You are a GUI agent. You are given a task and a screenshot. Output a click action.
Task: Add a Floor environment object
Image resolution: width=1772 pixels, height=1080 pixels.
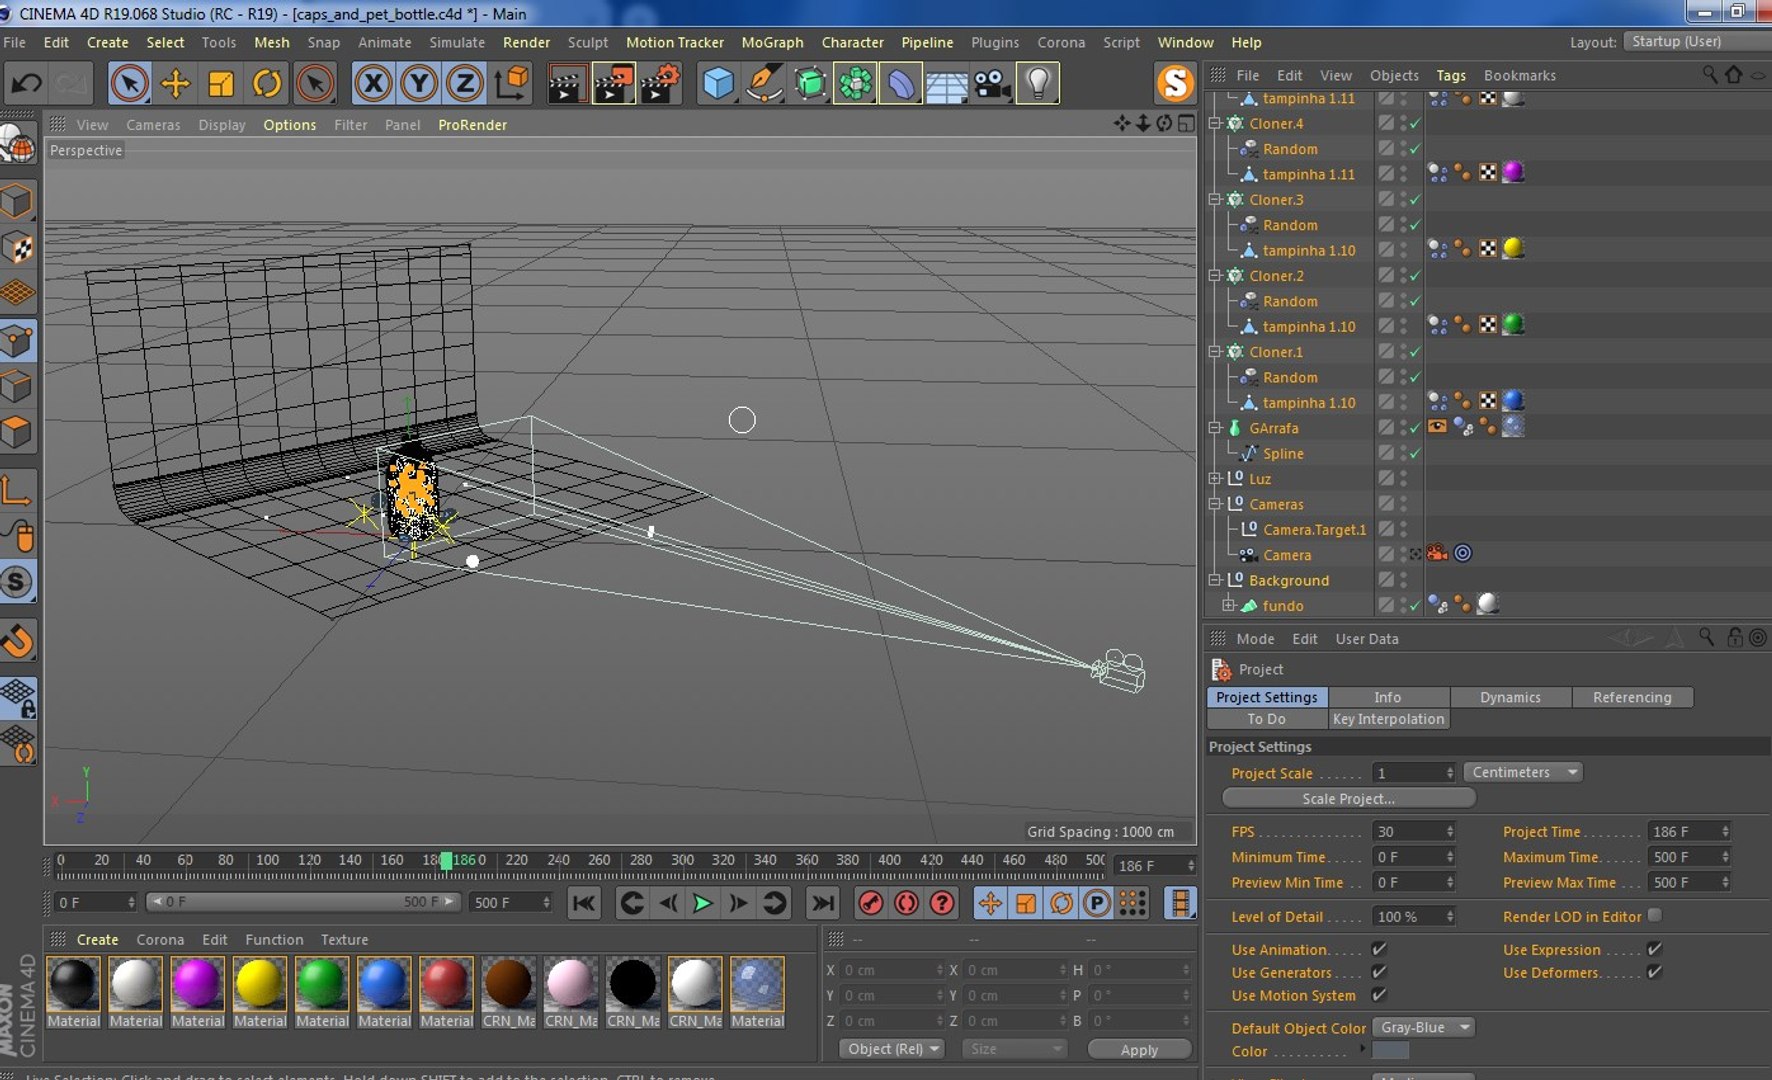coord(946,83)
